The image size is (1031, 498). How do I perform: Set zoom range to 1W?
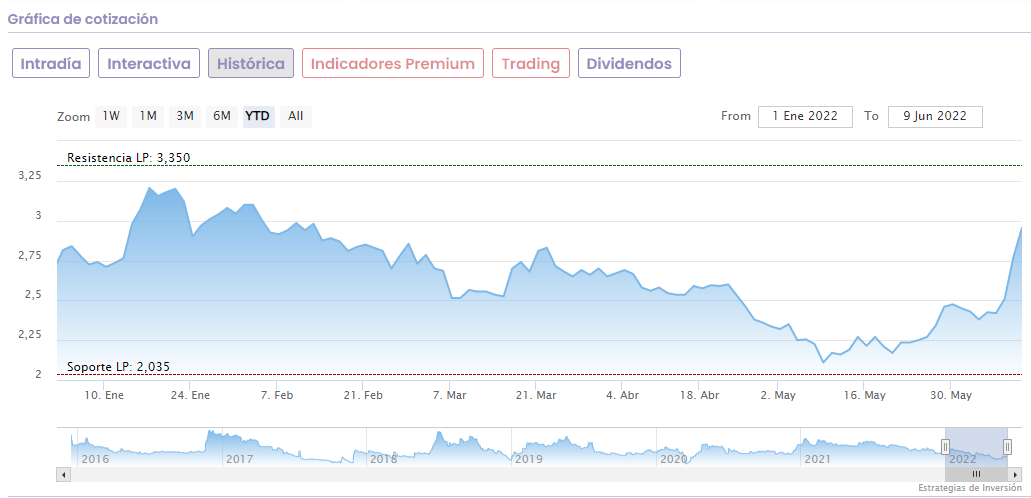pyautogui.click(x=111, y=116)
